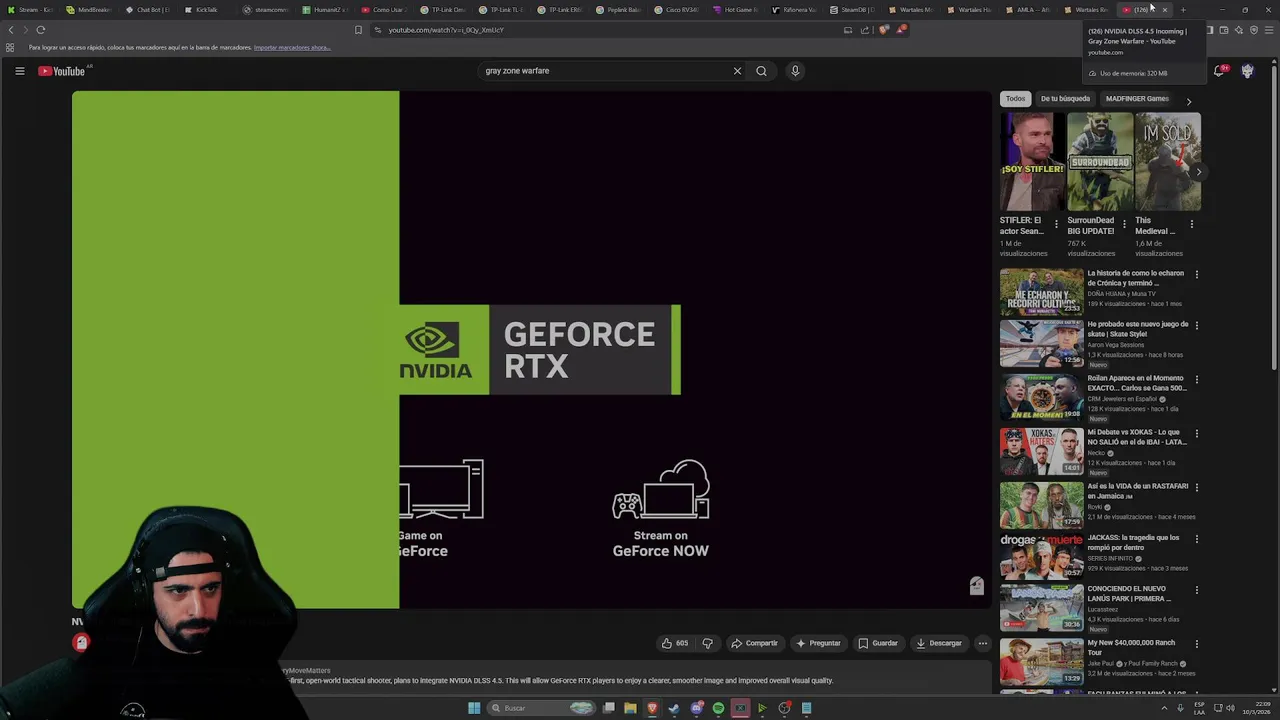Image resolution: width=1280 pixels, height=720 pixels.
Task: Share the video with Compartir button
Action: [754, 643]
